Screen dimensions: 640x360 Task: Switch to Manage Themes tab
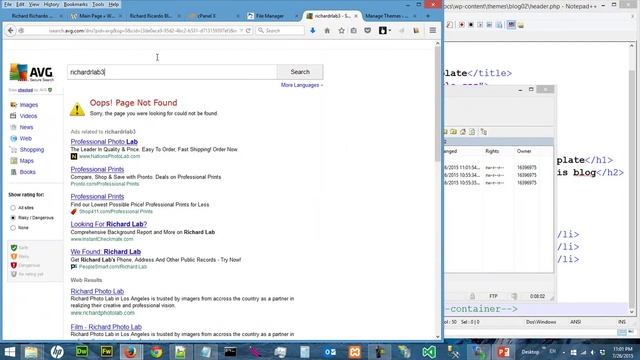(x=387, y=16)
